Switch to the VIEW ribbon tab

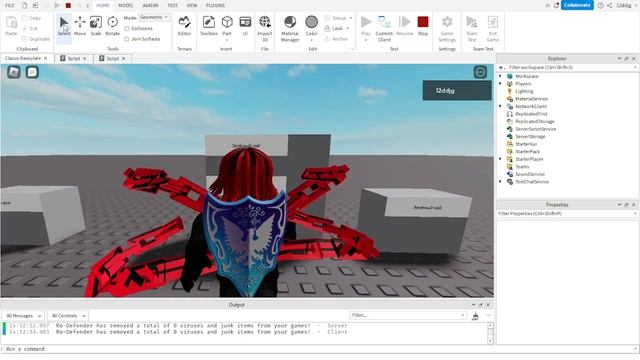tap(191, 5)
